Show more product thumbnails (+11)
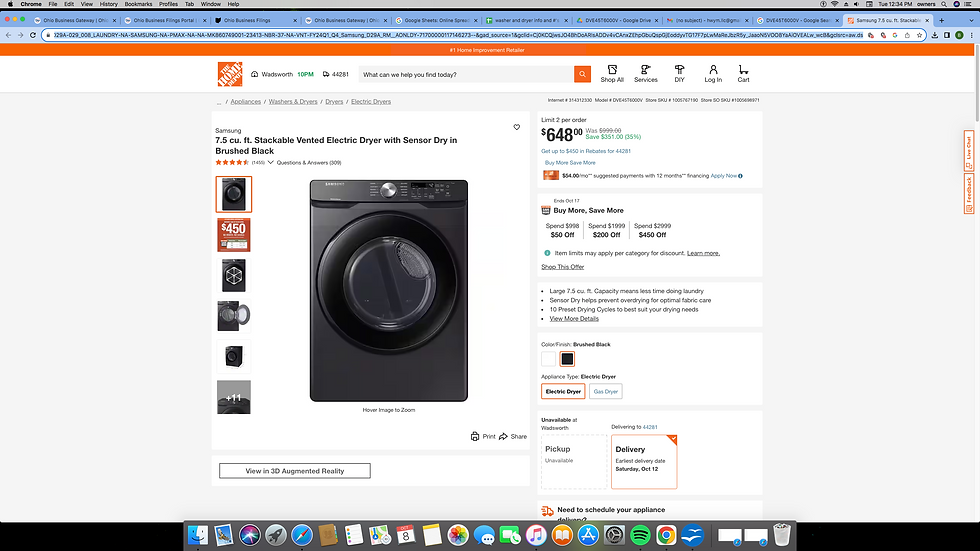The width and height of the screenshot is (980, 551). coord(234,397)
